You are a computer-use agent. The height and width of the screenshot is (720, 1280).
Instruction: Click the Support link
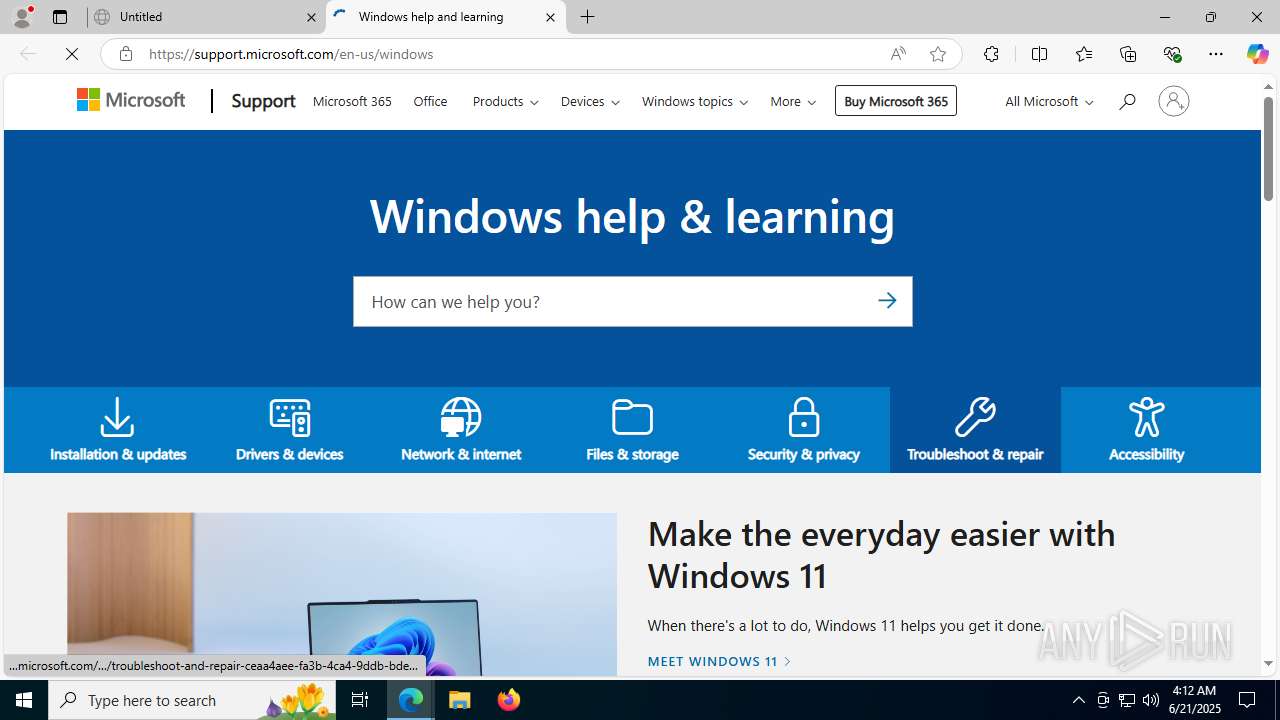point(263,101)
